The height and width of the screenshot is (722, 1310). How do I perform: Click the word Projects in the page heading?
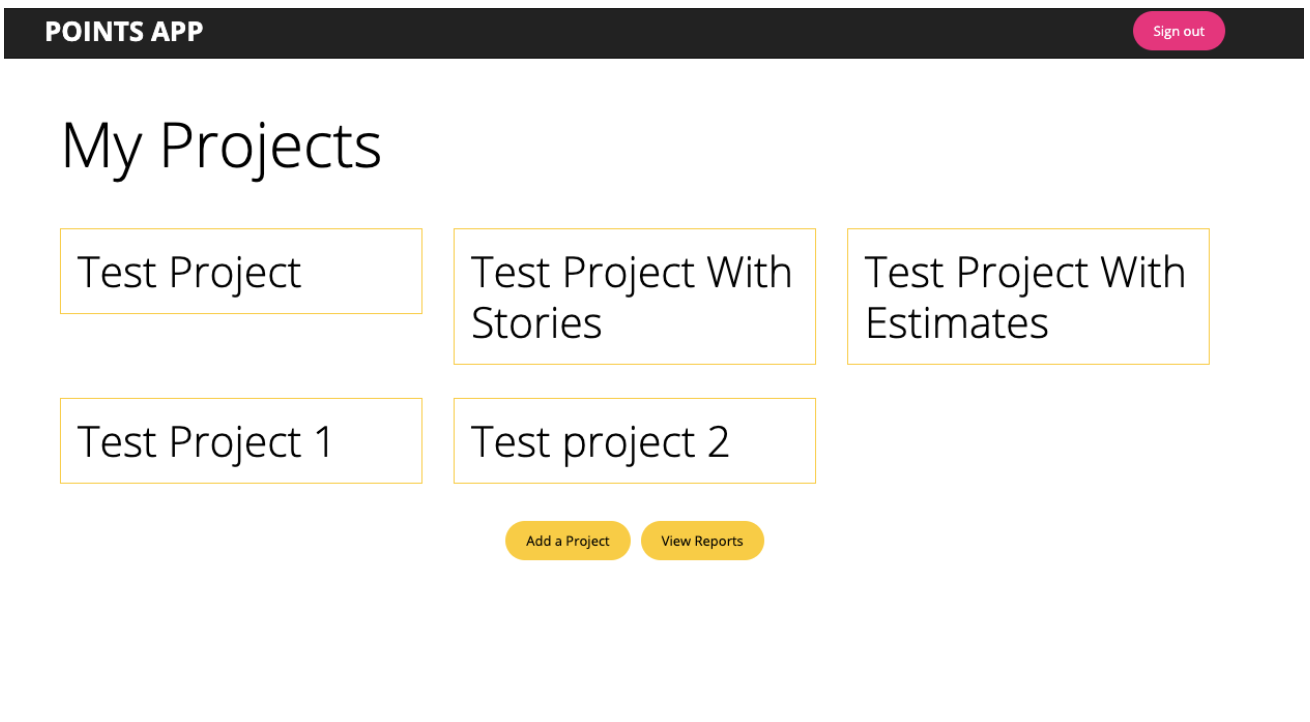point(270,146)
